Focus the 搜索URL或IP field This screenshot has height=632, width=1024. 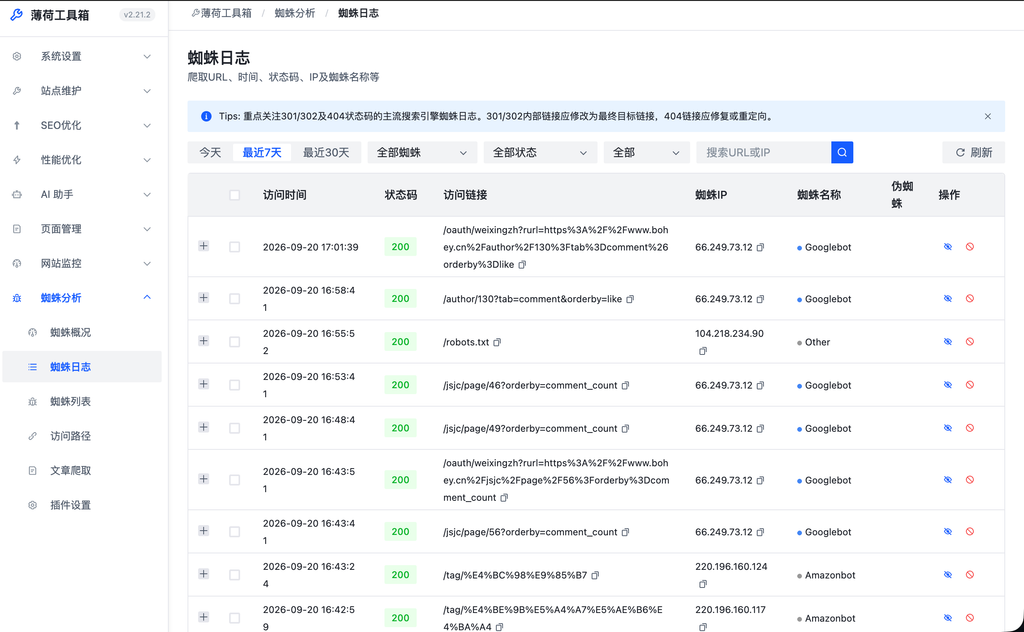(763, 152)
